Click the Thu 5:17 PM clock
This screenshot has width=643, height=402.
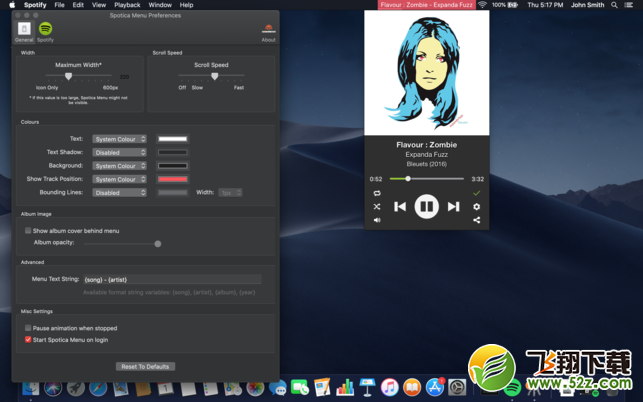pos(545,5)
